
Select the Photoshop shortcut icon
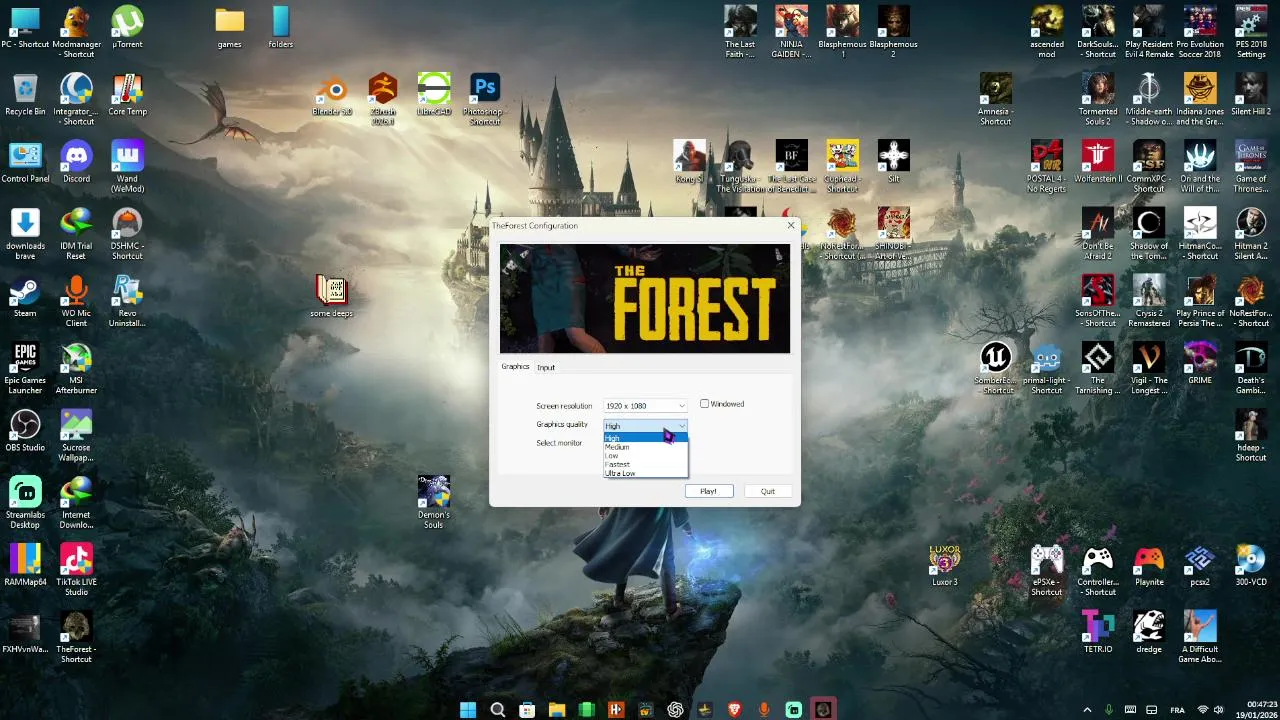tap(484, 99)
